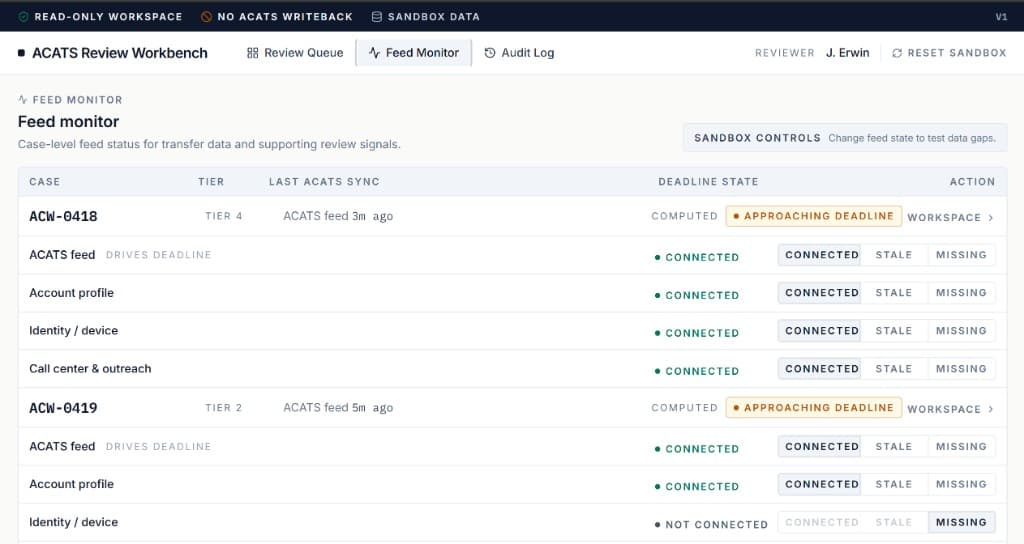This screenshot has height=544, width=1024.
Task: Click the ACW-0418 Approaching Deadline badge
Action: click(814, 216)
